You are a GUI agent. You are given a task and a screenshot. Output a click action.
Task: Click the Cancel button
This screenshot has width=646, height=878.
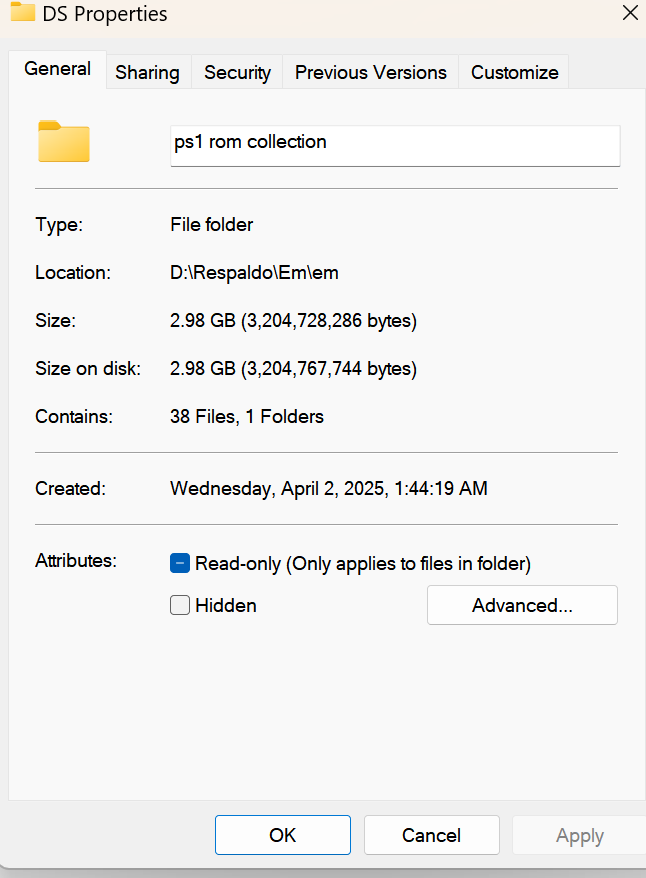[432, 835]
